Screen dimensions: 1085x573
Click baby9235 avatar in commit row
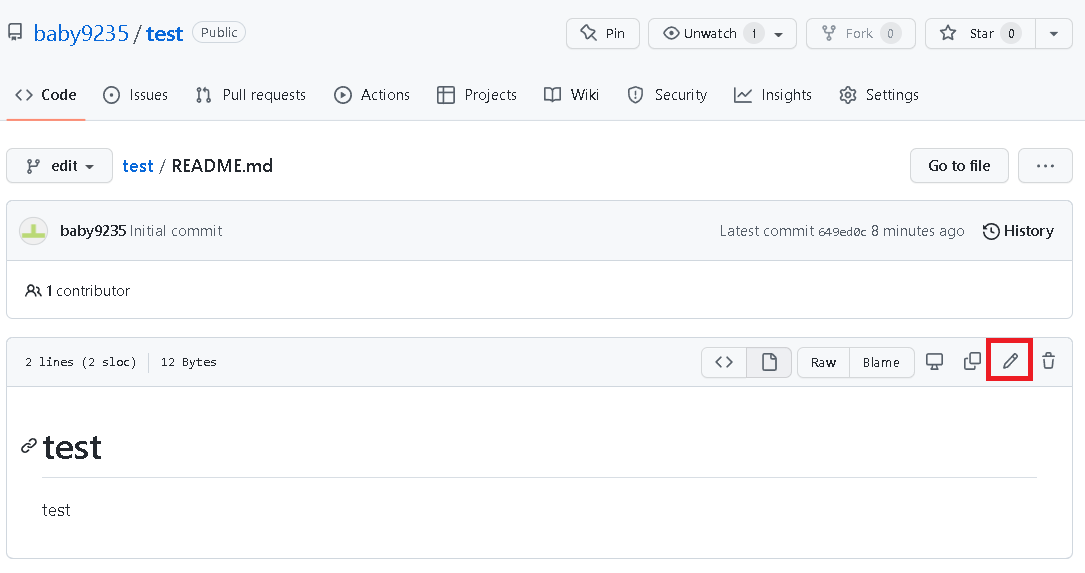(x=33, y=231)
